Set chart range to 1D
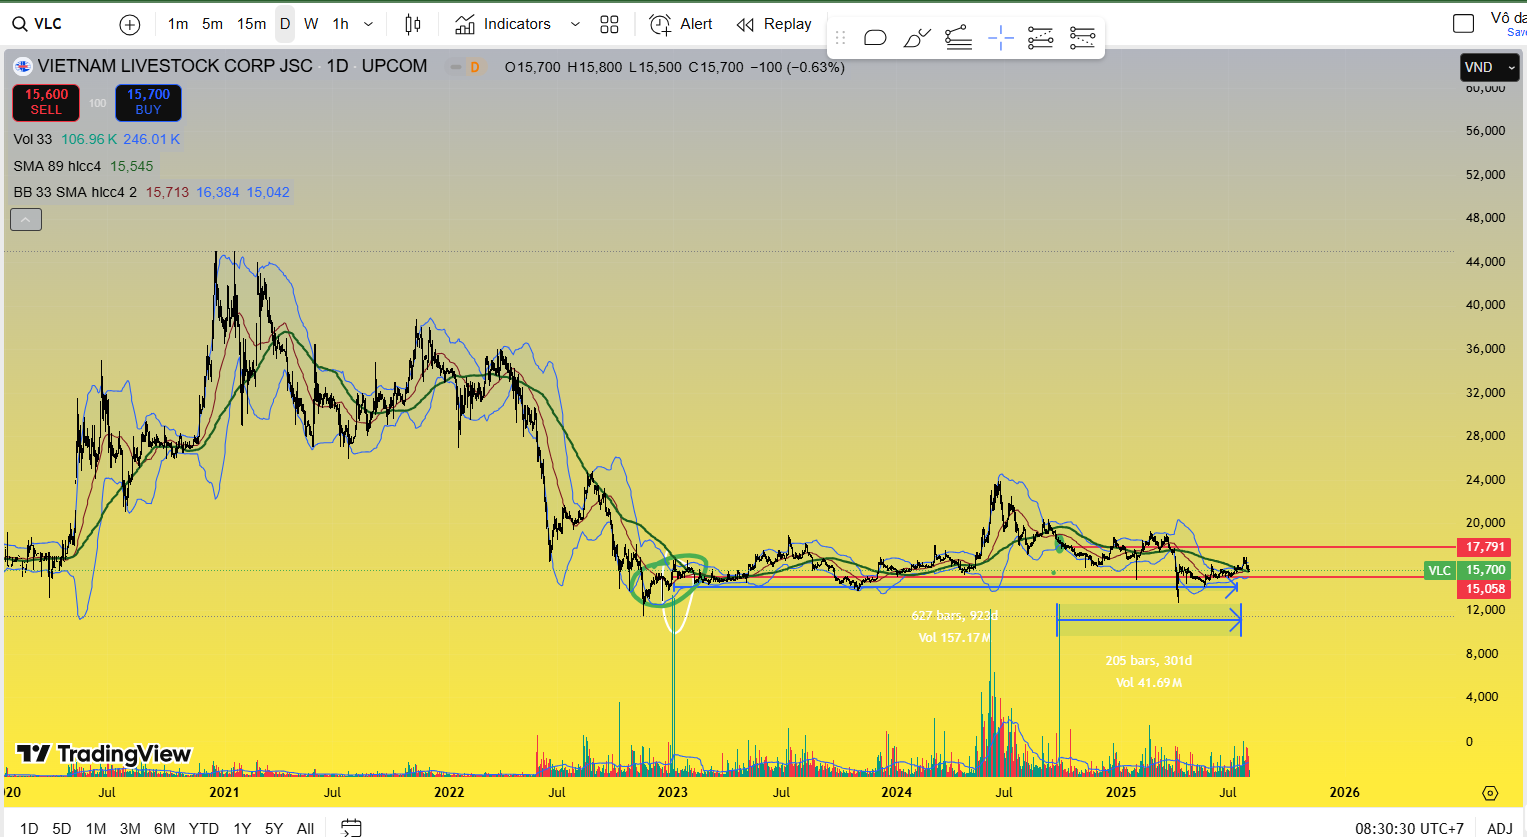Screen dimensions: 1527x837 point(29,828)
